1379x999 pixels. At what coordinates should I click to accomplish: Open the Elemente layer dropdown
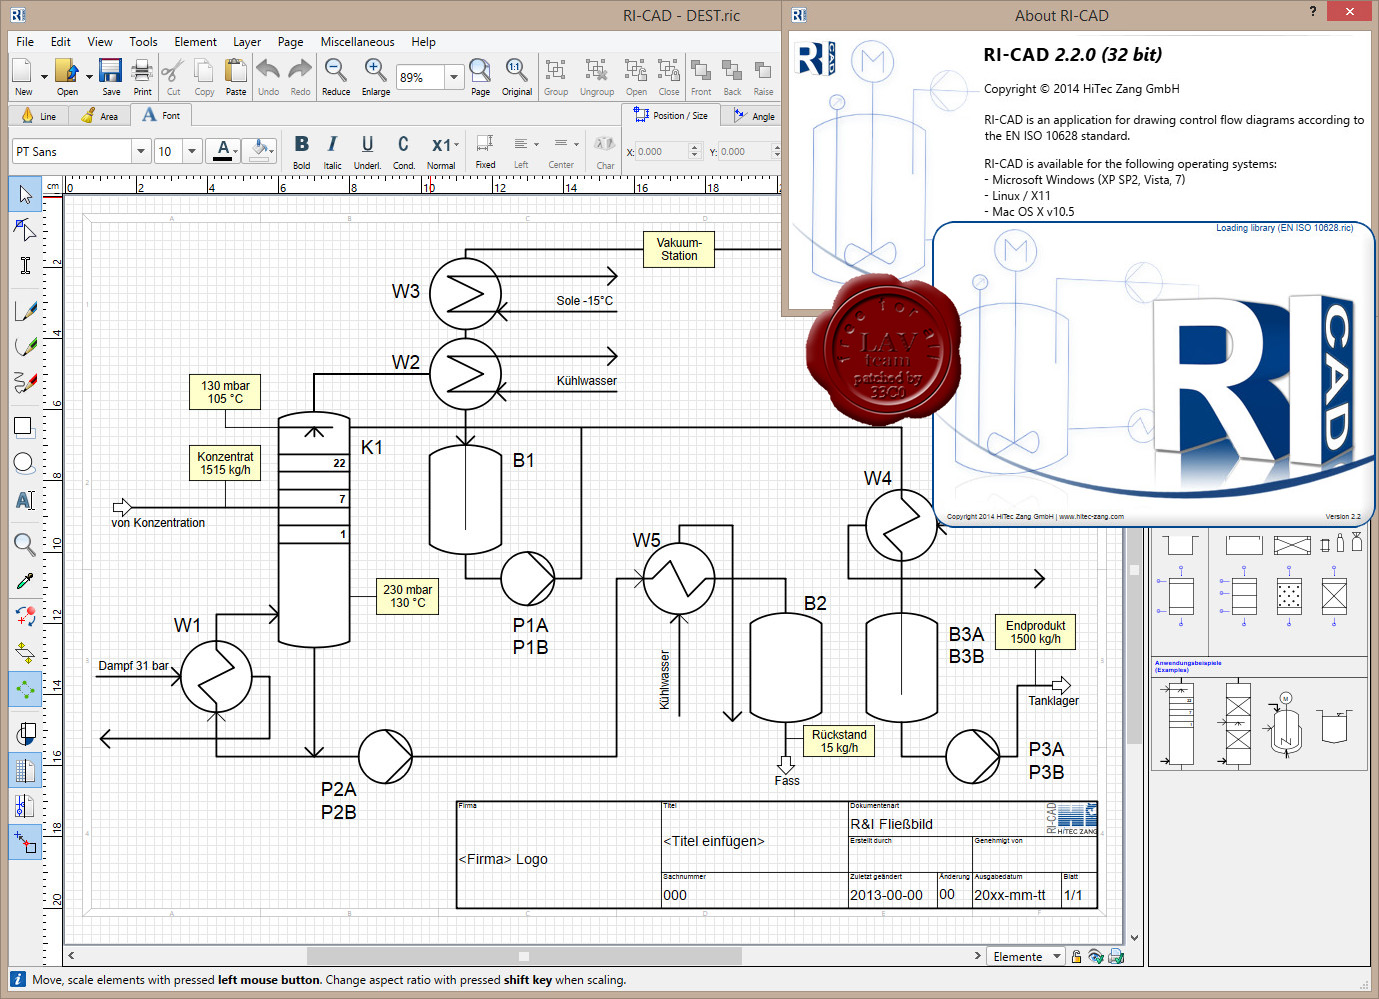point(1026,957)
